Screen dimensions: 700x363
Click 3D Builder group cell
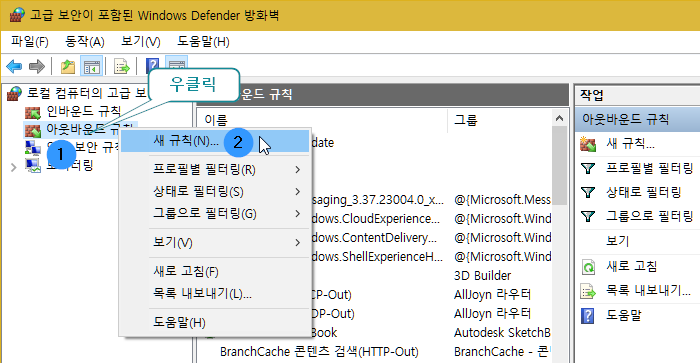click(x=482, y=275)
